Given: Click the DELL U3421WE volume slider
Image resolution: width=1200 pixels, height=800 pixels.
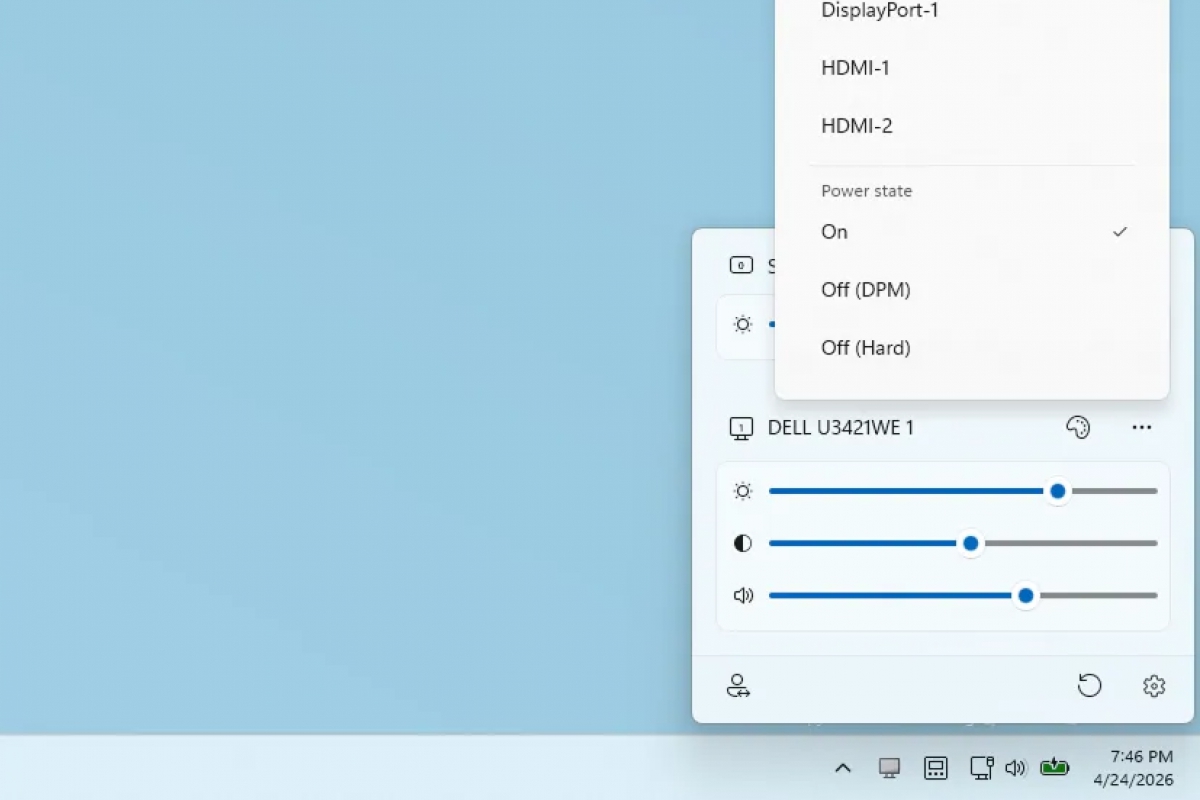Looking at the screenshot, I should click(963, 595).
